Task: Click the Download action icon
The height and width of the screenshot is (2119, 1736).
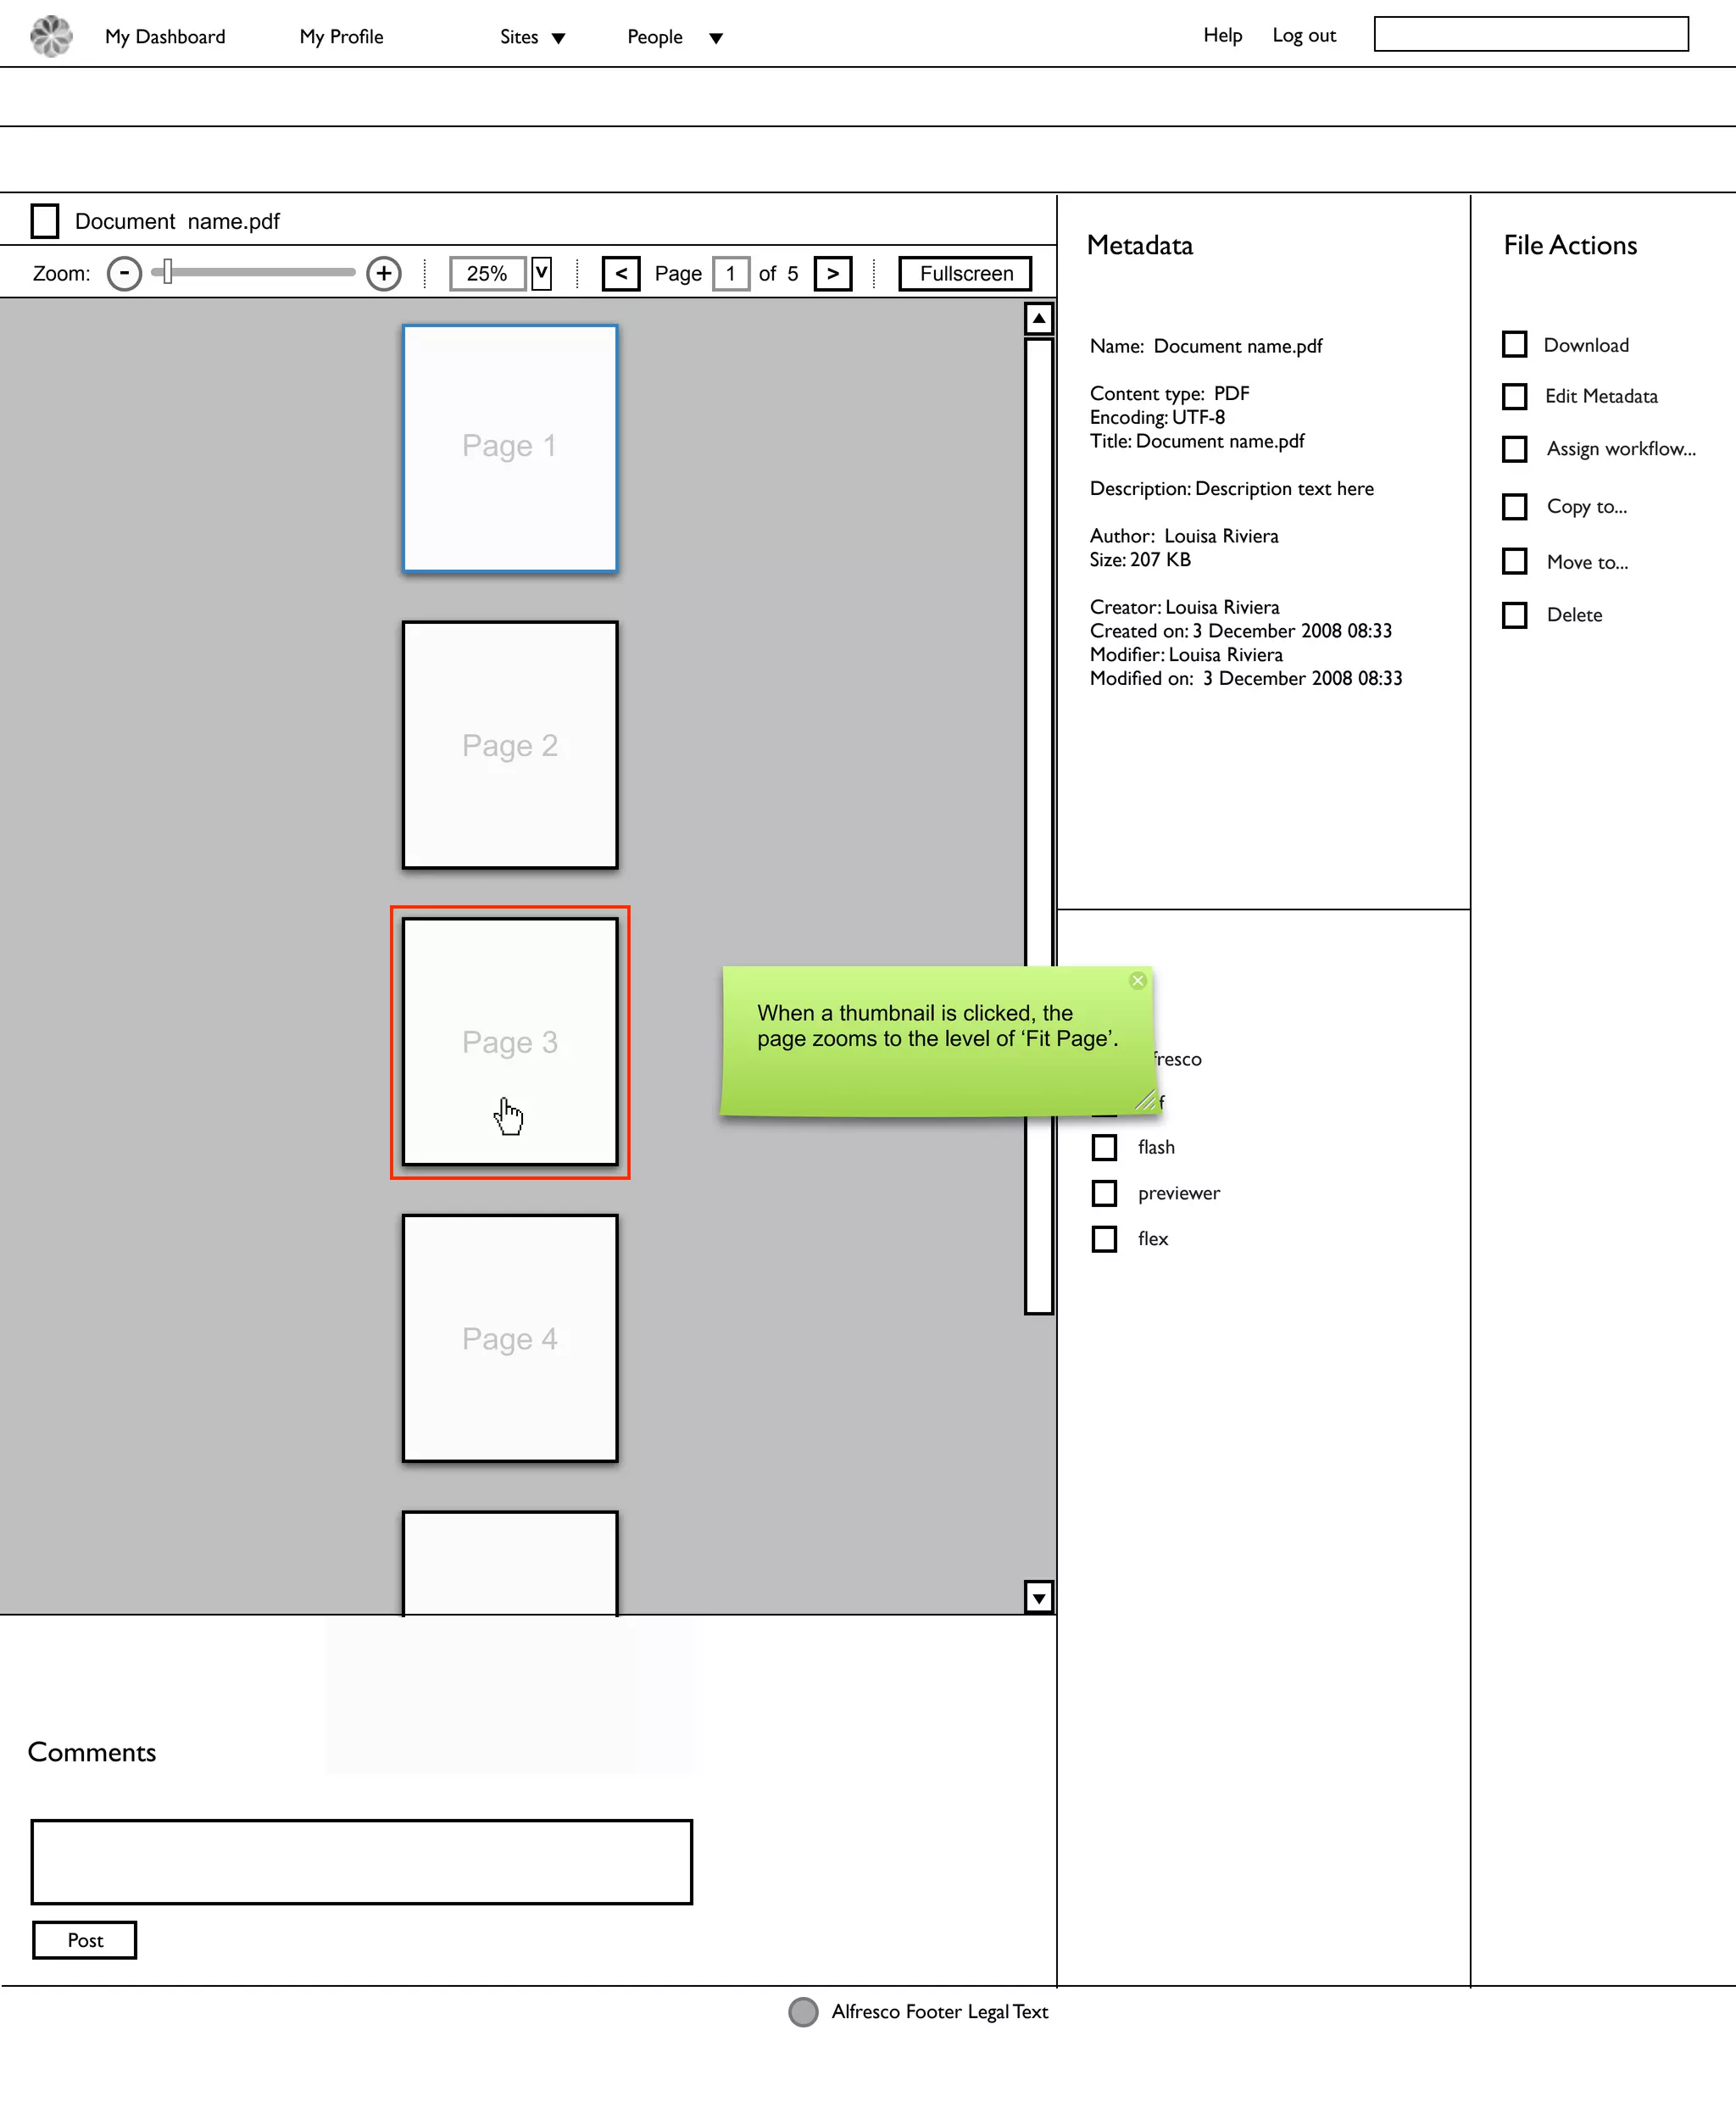Action: (1515, 345)
